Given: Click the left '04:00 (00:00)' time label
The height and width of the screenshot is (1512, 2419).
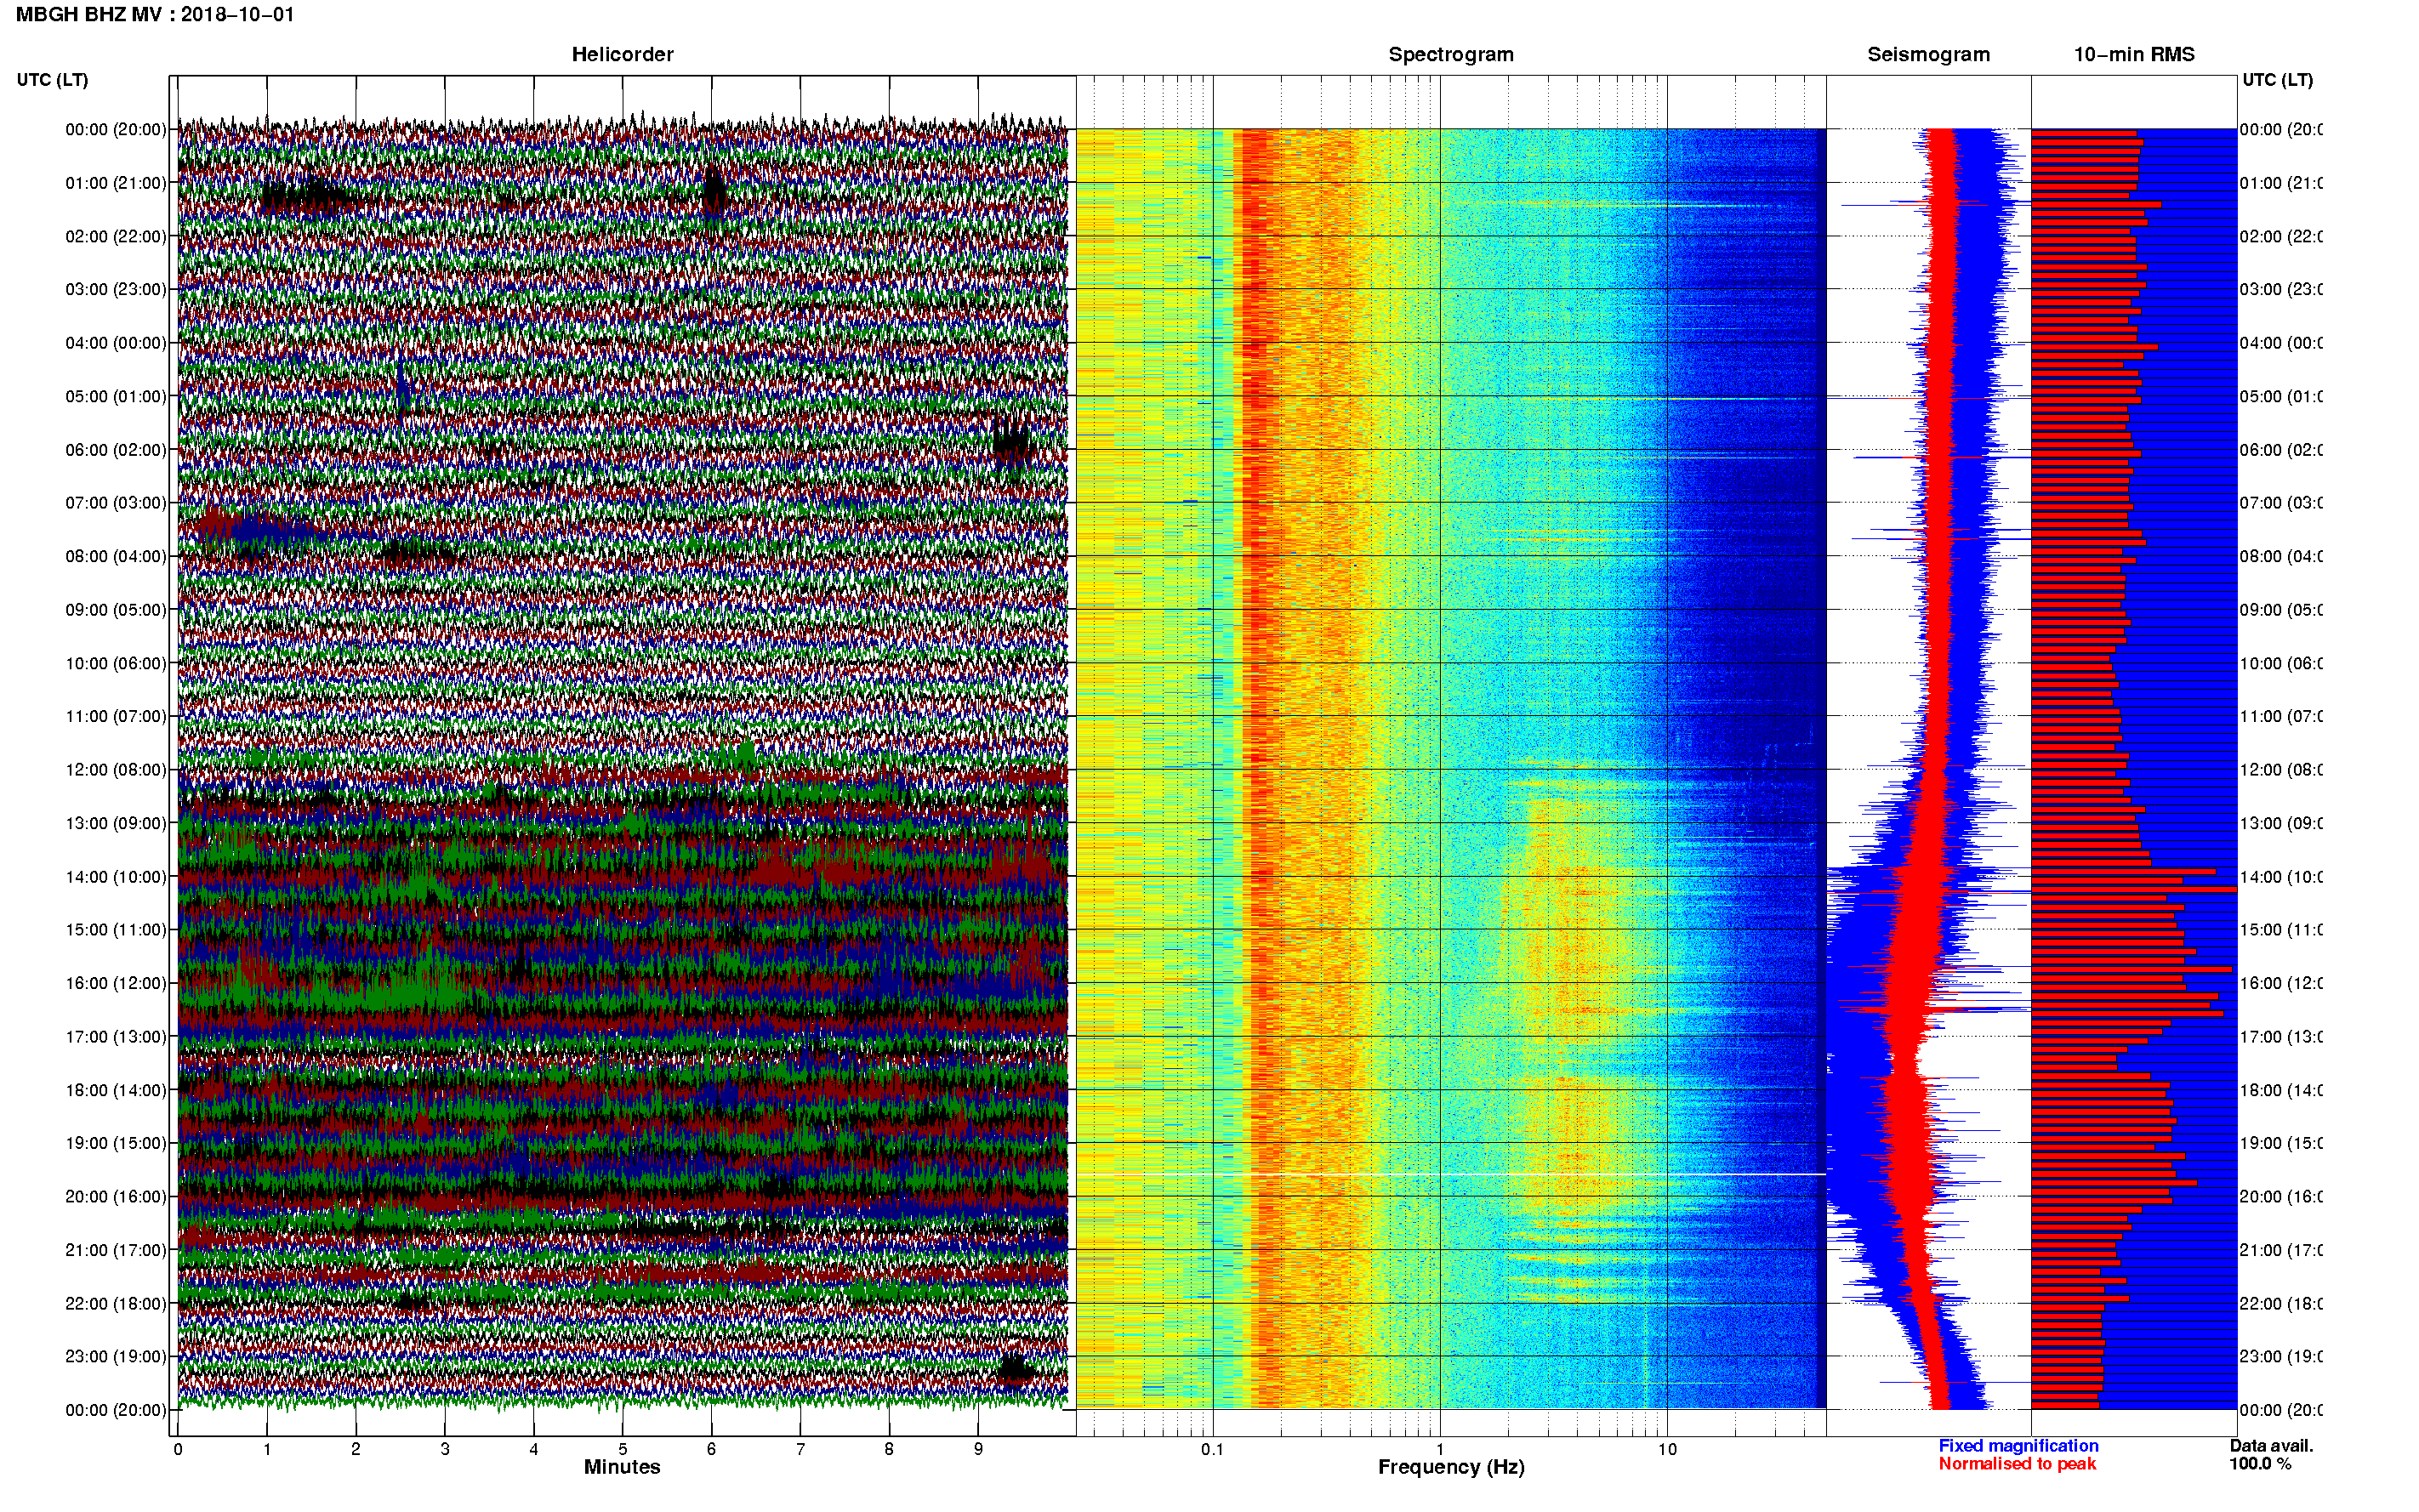Looking at the screenshot, I should click(116, 343).
